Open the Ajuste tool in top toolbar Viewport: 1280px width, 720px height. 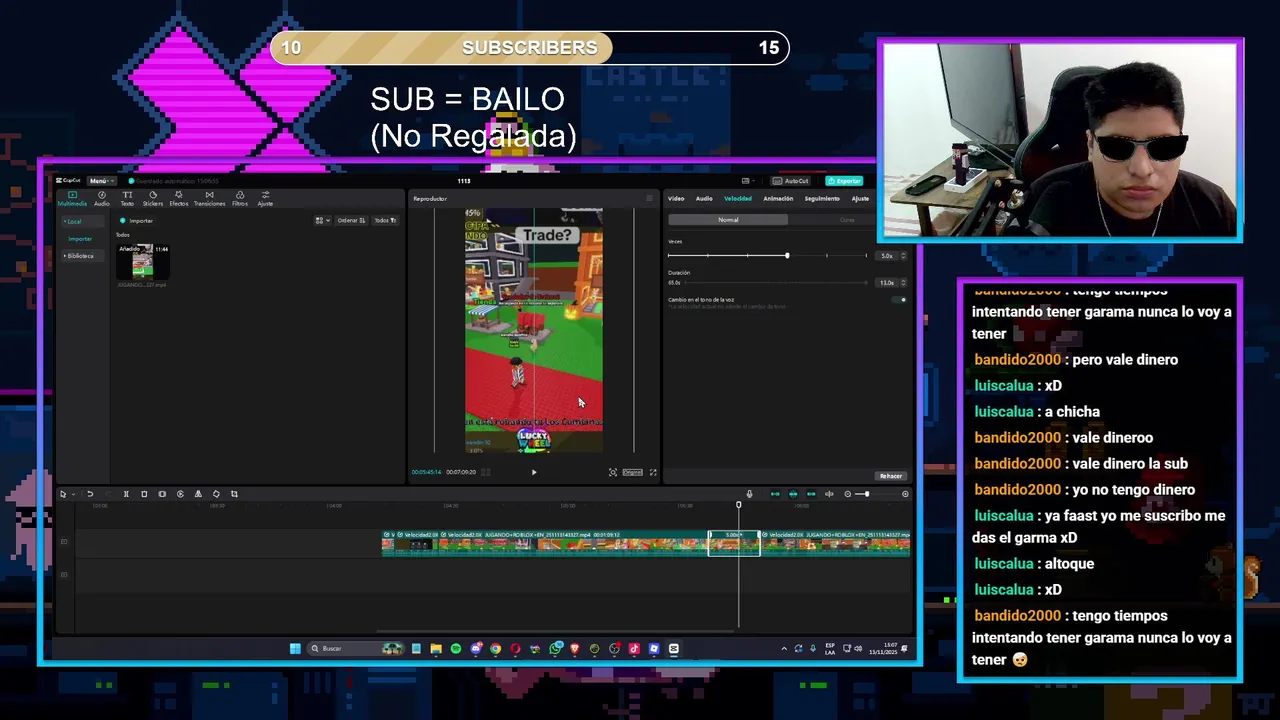[265, 198]
